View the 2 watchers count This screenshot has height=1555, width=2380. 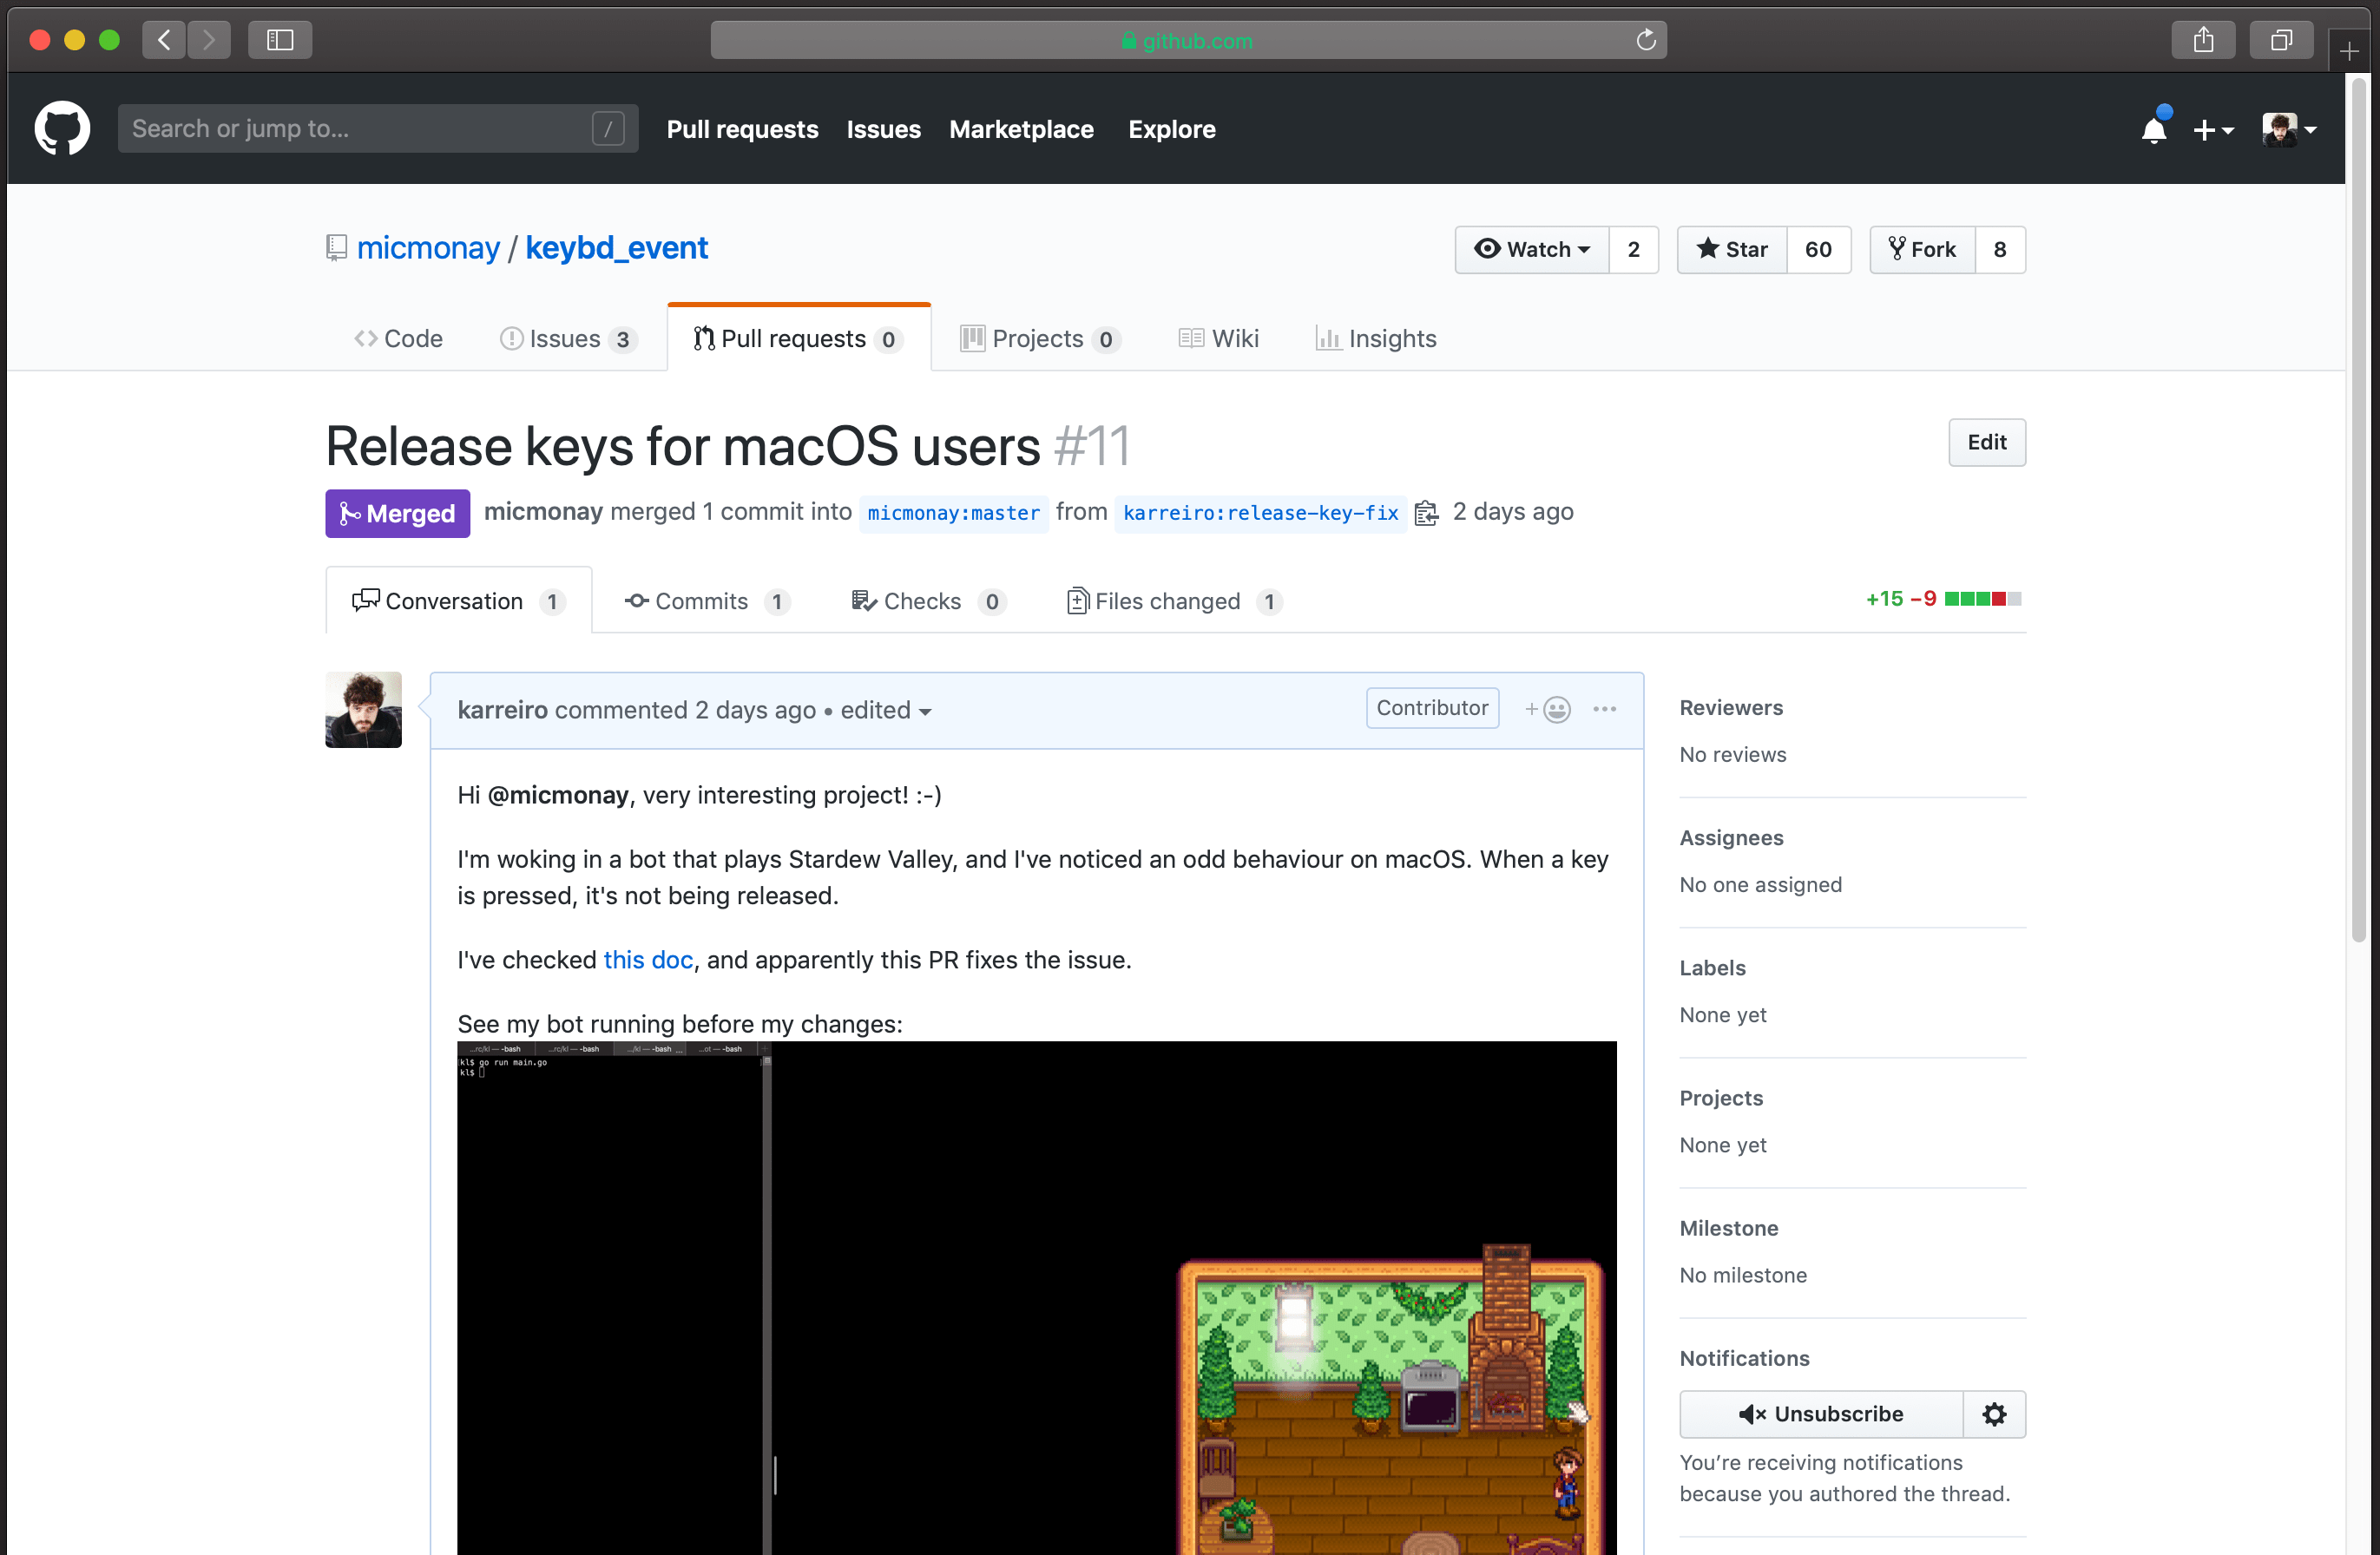pos(1633,249)
